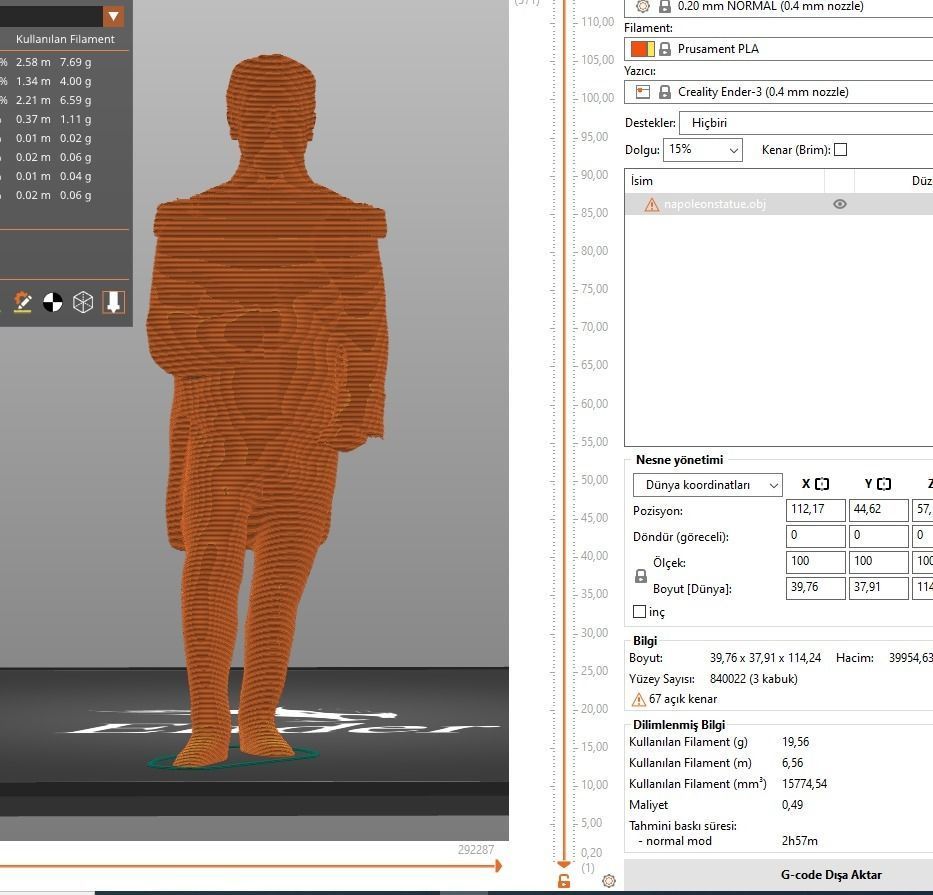
Task: Click the Boyut X size field 39,76
Action: (x=815, y=588)
